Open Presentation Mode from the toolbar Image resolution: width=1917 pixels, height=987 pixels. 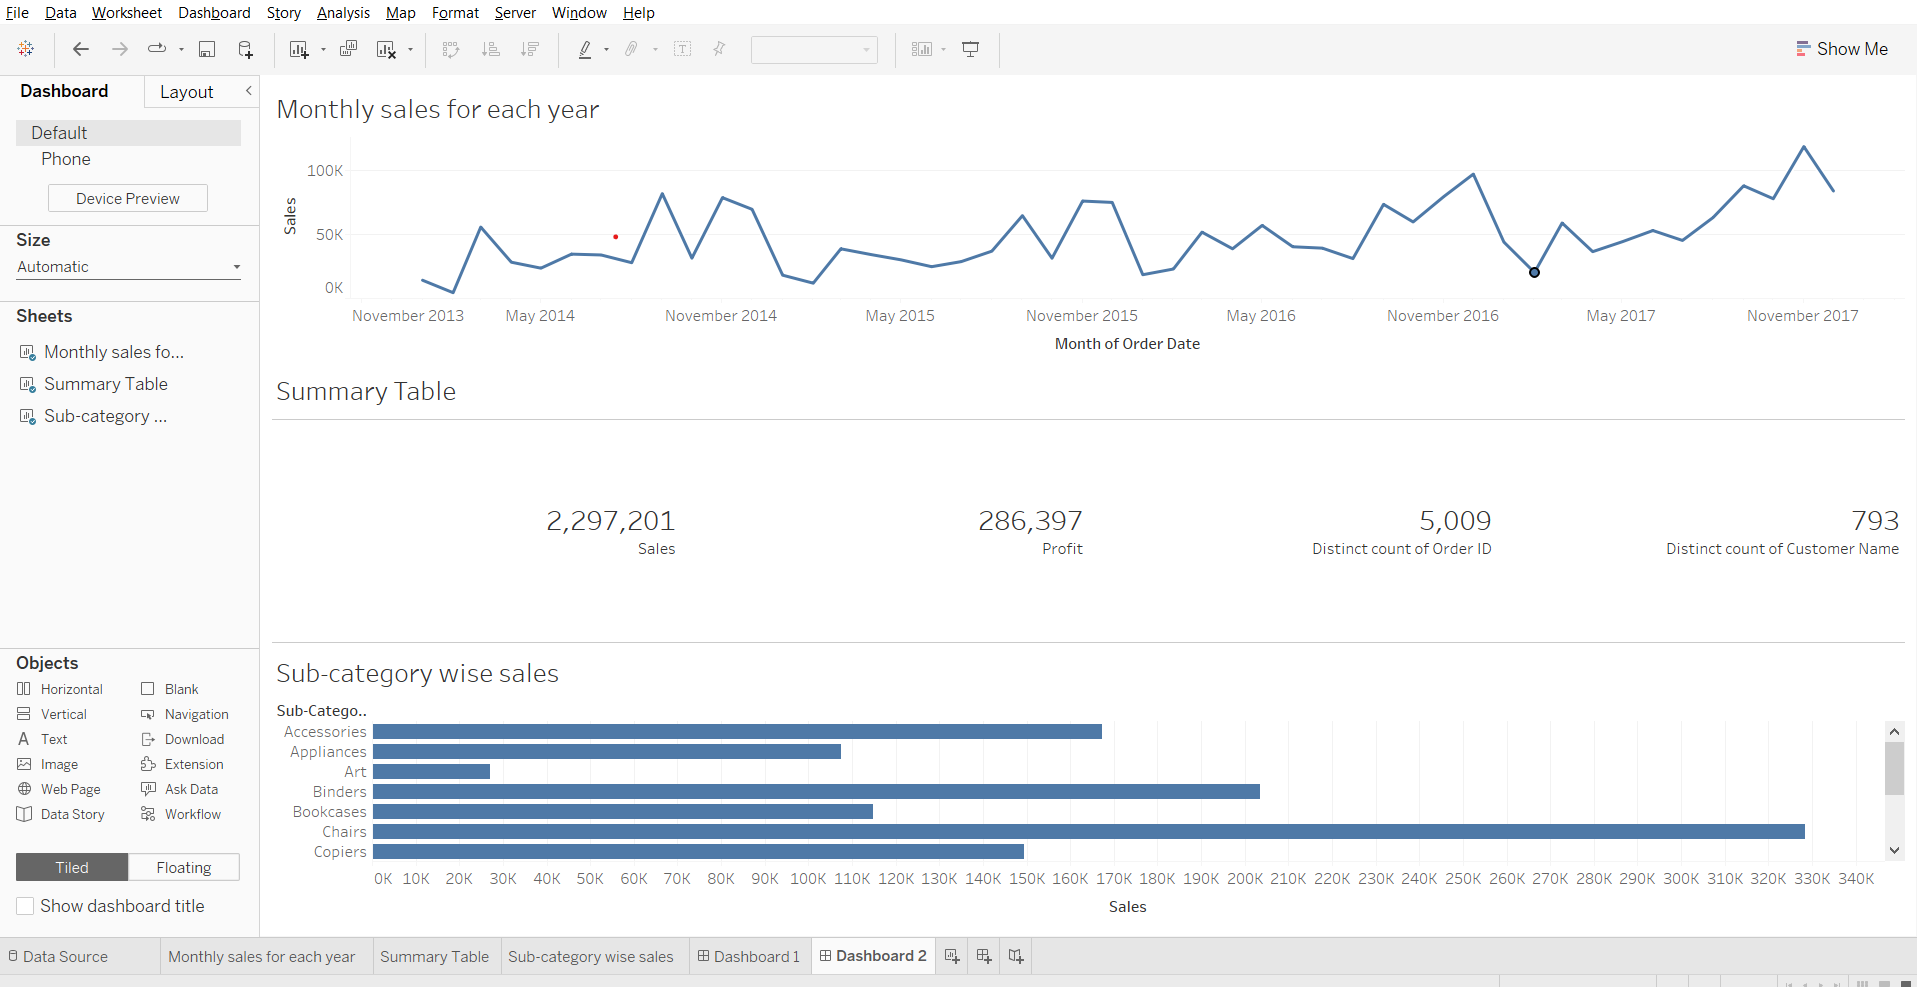pos(970,49)
